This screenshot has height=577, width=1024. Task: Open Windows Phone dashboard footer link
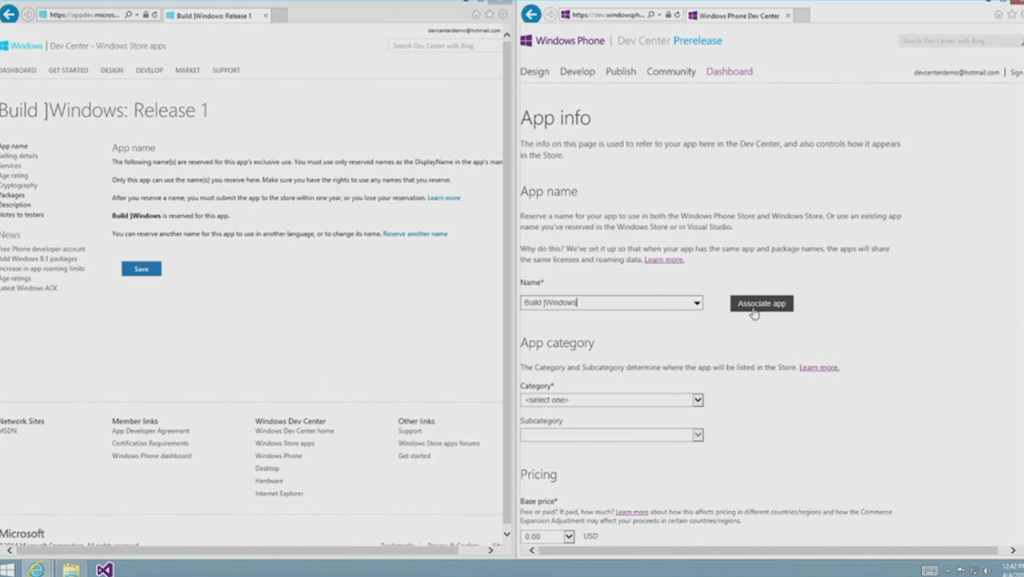[x=152, y=456]
